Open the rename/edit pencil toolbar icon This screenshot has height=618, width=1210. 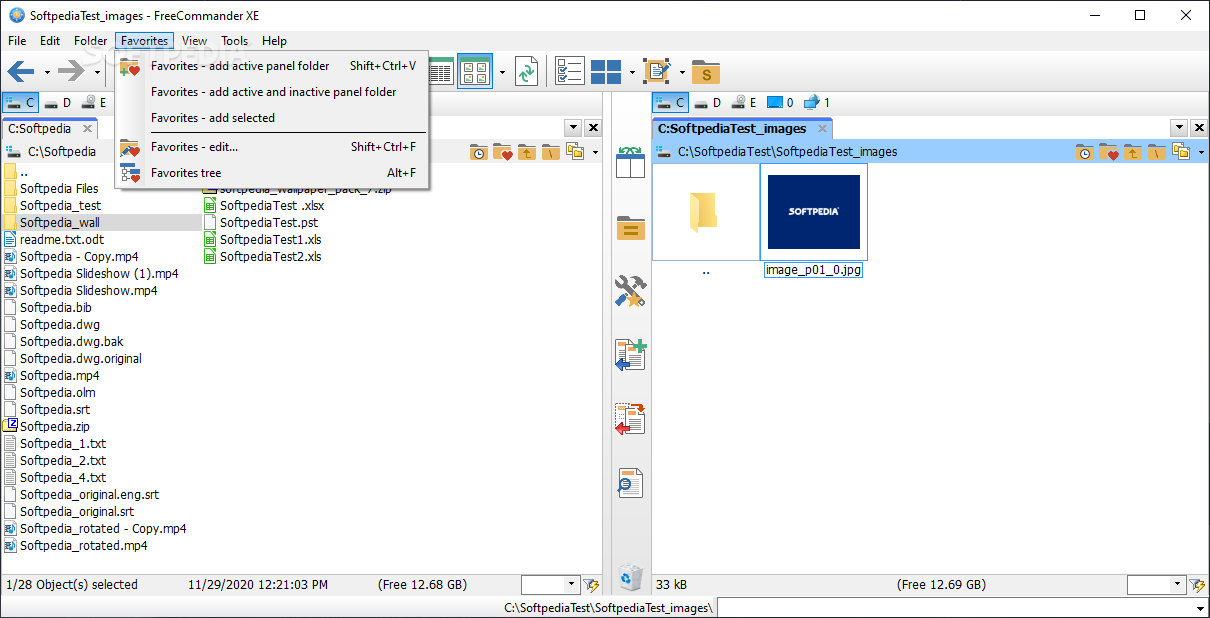[x=657, y=71]
